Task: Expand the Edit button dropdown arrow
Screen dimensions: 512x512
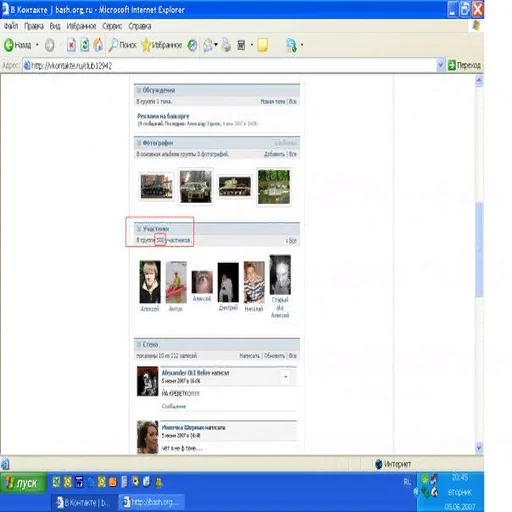Action: 252,45
